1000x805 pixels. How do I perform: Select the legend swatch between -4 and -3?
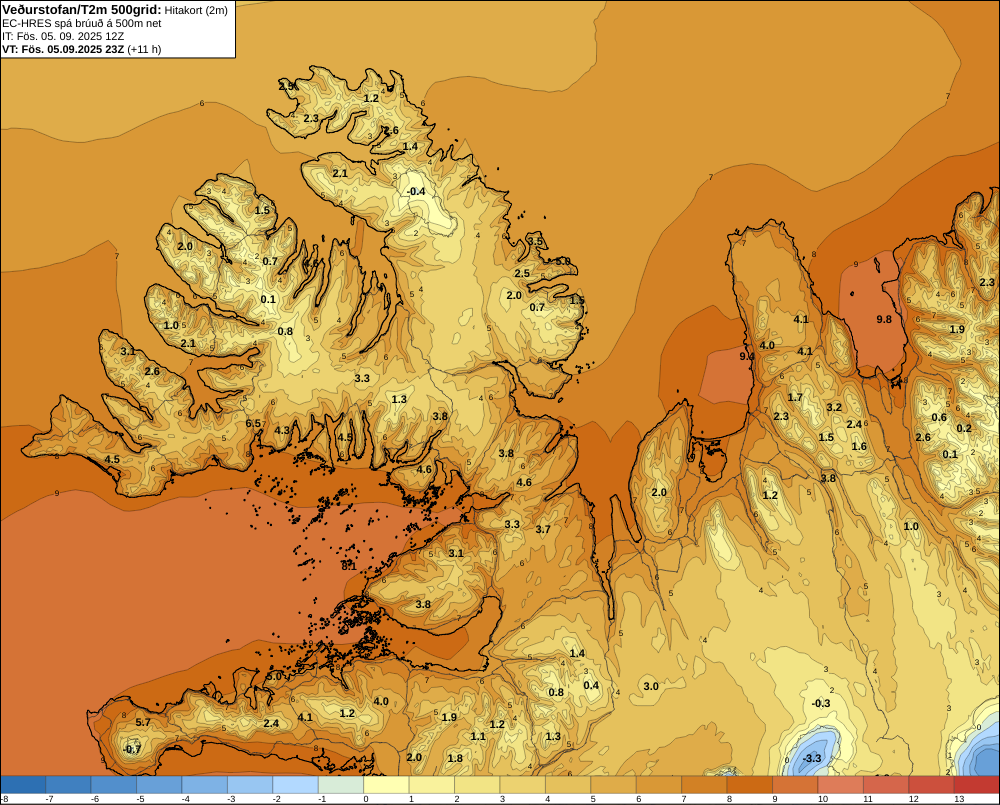point(205,784)
